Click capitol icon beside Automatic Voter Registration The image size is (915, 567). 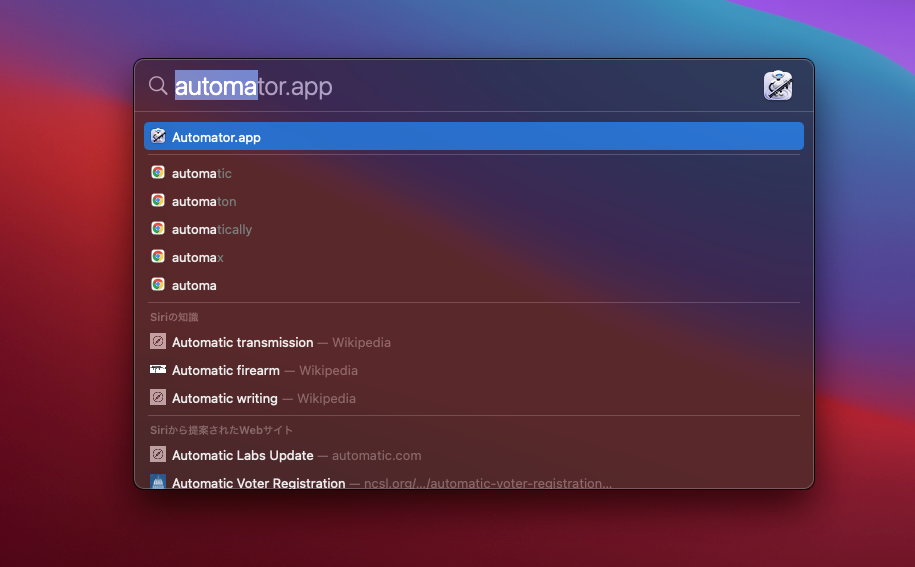(158, 482)
